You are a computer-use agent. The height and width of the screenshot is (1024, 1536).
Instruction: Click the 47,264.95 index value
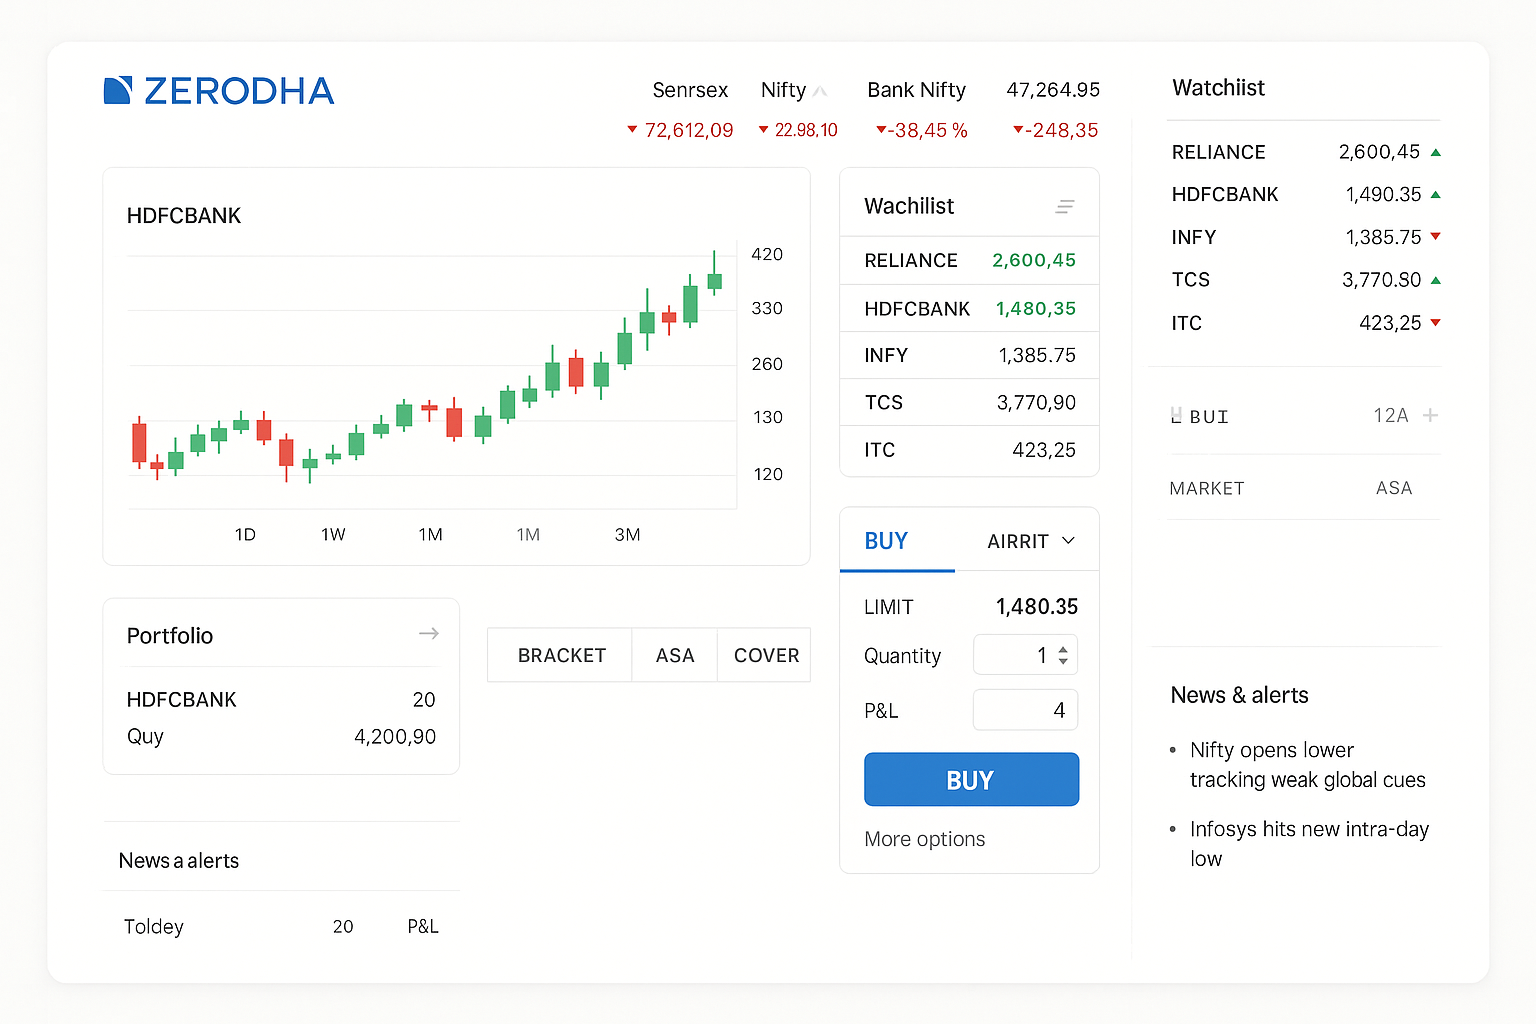(1053, 90)
